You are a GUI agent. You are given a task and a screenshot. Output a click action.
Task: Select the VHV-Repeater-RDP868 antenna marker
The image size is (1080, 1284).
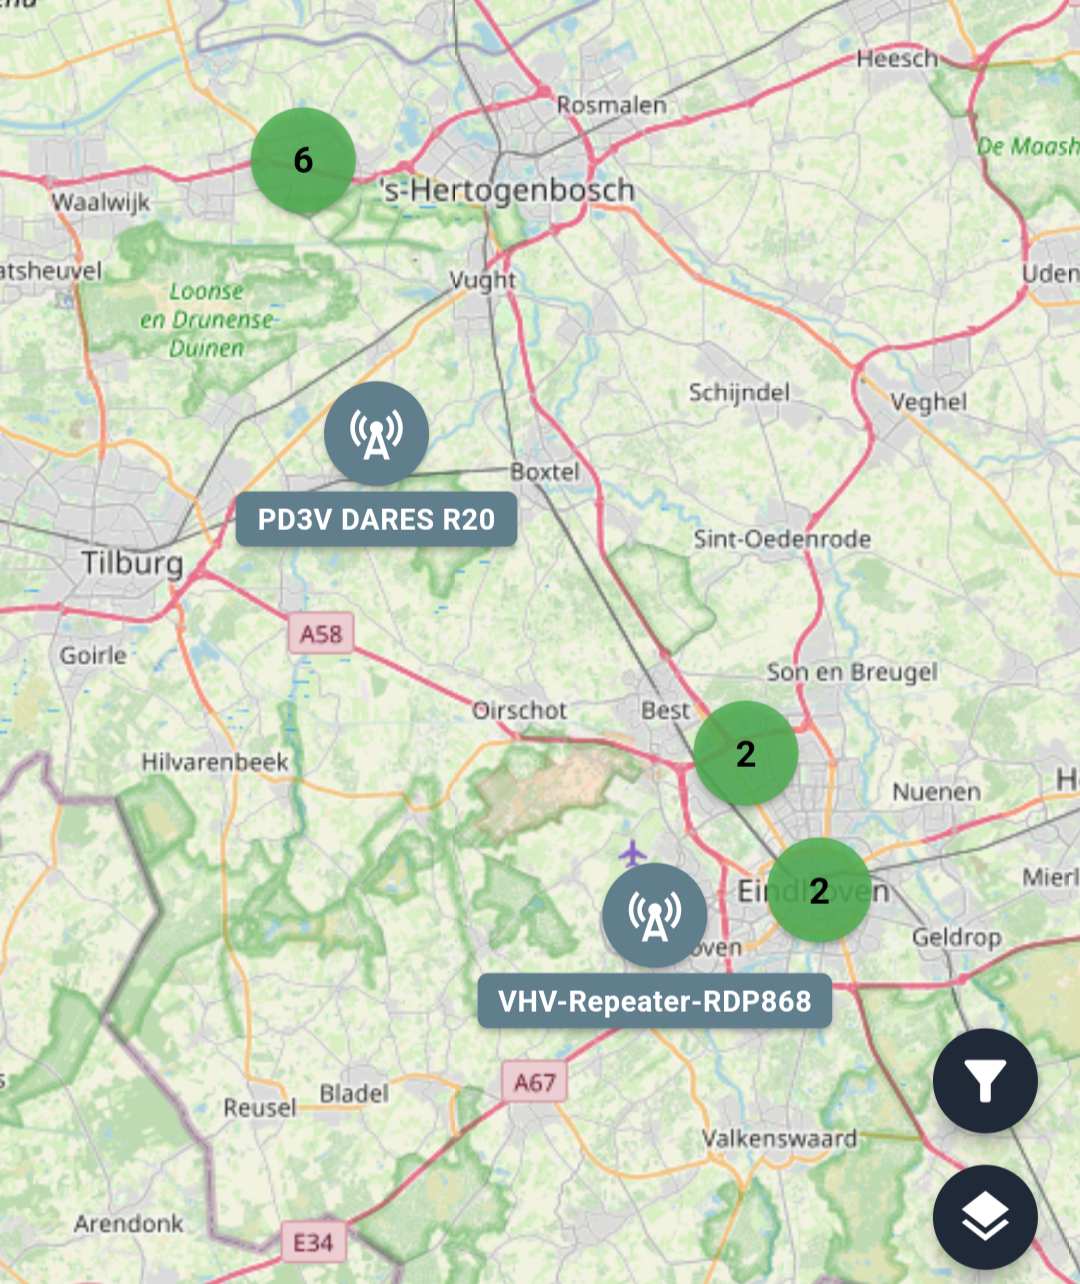(655, 916)
